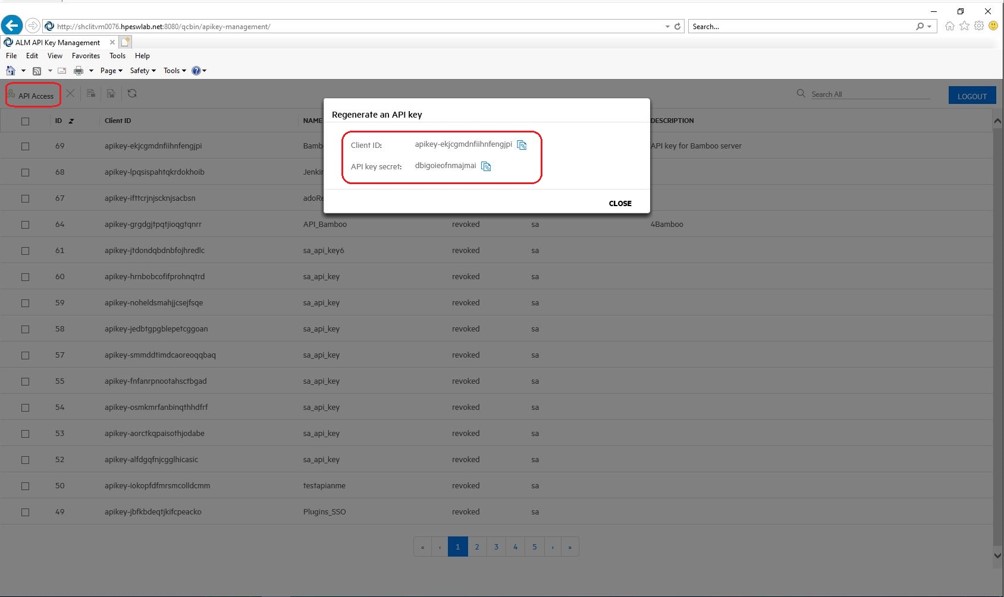Switch to the ALM API Key Management tab

tap(54, 43)
